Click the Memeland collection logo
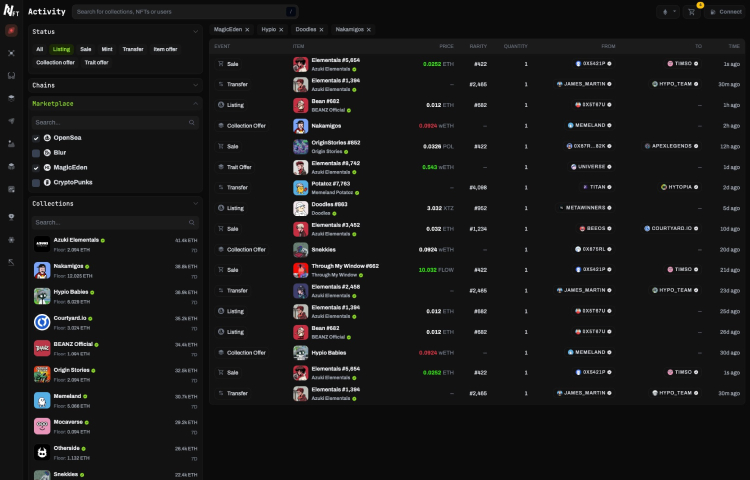 pyautogui.click(x=42, y=400)
